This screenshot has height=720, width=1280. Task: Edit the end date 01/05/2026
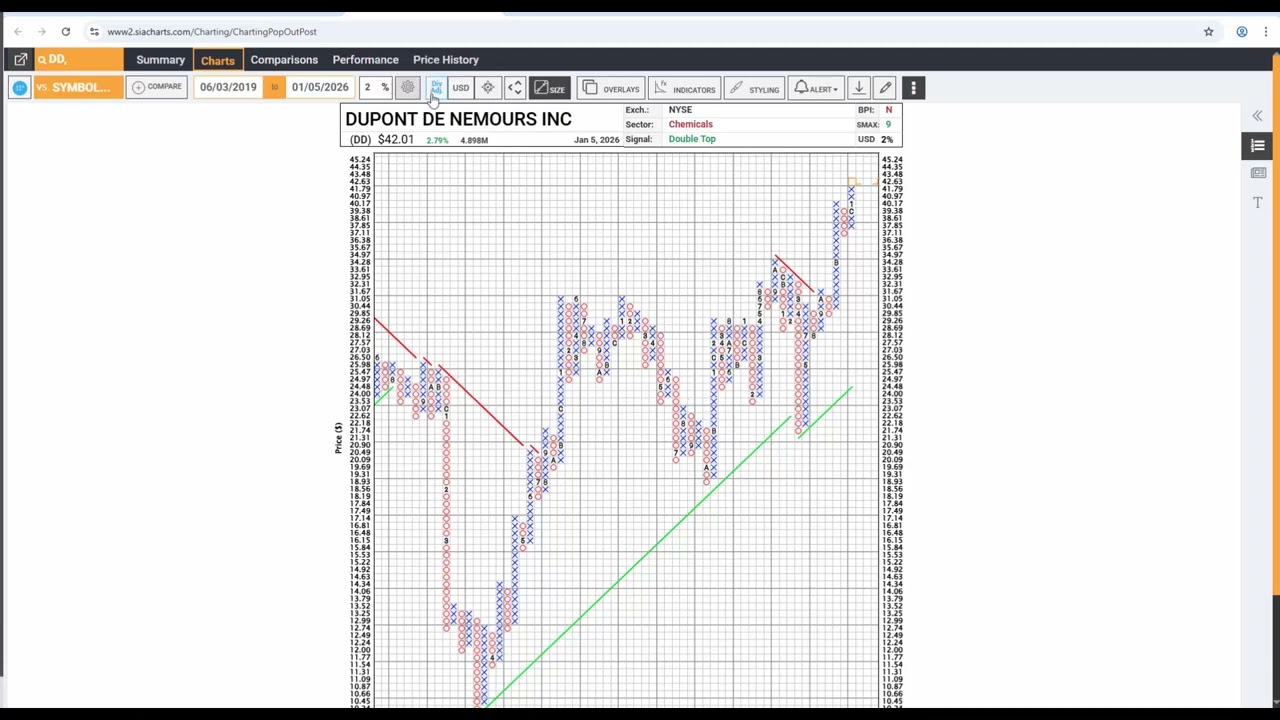point(320,88)
